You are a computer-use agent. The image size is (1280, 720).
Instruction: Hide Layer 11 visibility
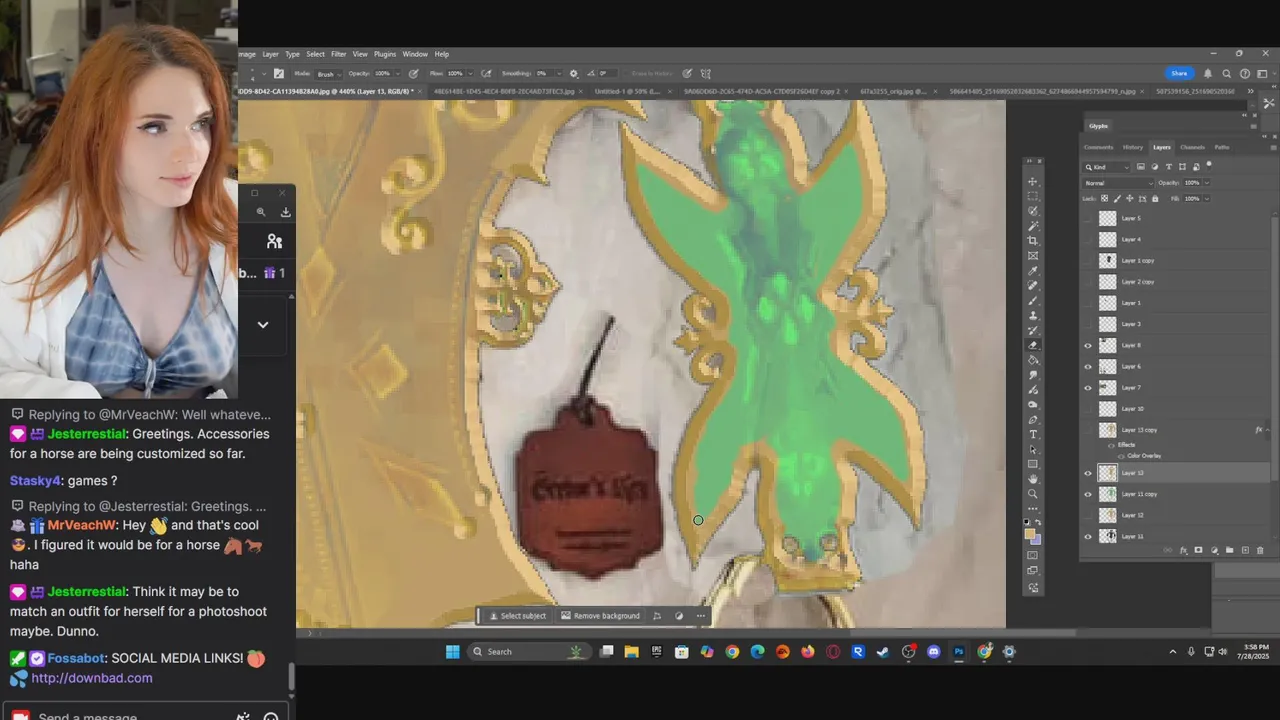(x=1088, y=536)
